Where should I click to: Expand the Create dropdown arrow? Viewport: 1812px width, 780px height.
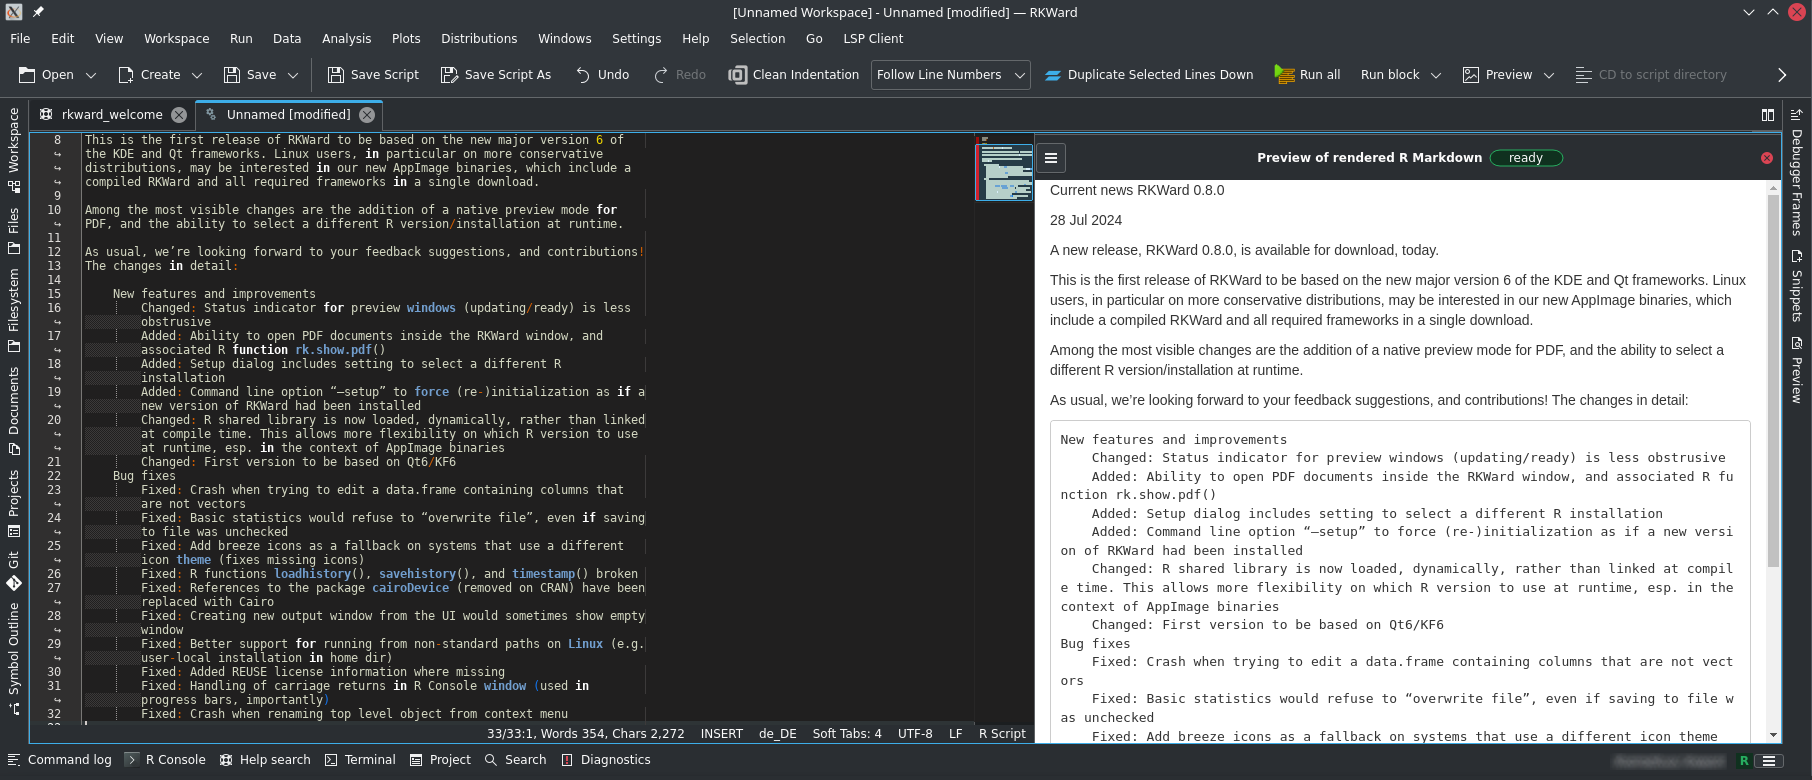pos(197,75)
